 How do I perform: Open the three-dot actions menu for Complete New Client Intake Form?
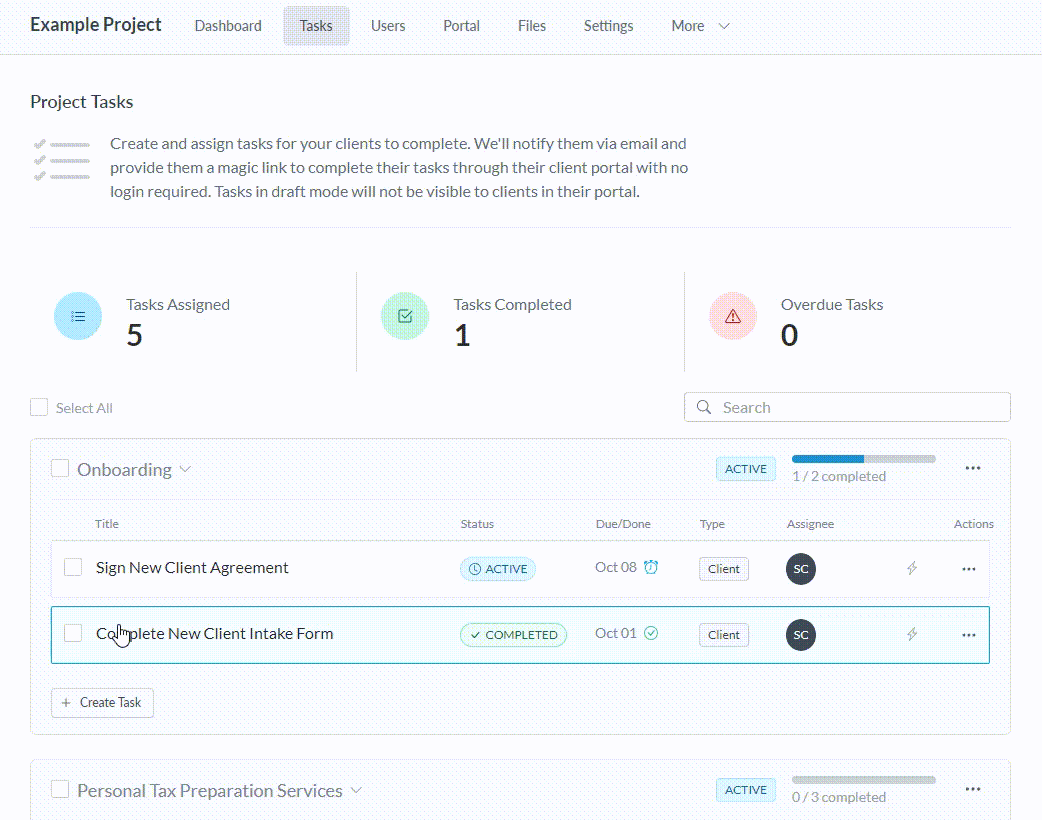point(968,634)
